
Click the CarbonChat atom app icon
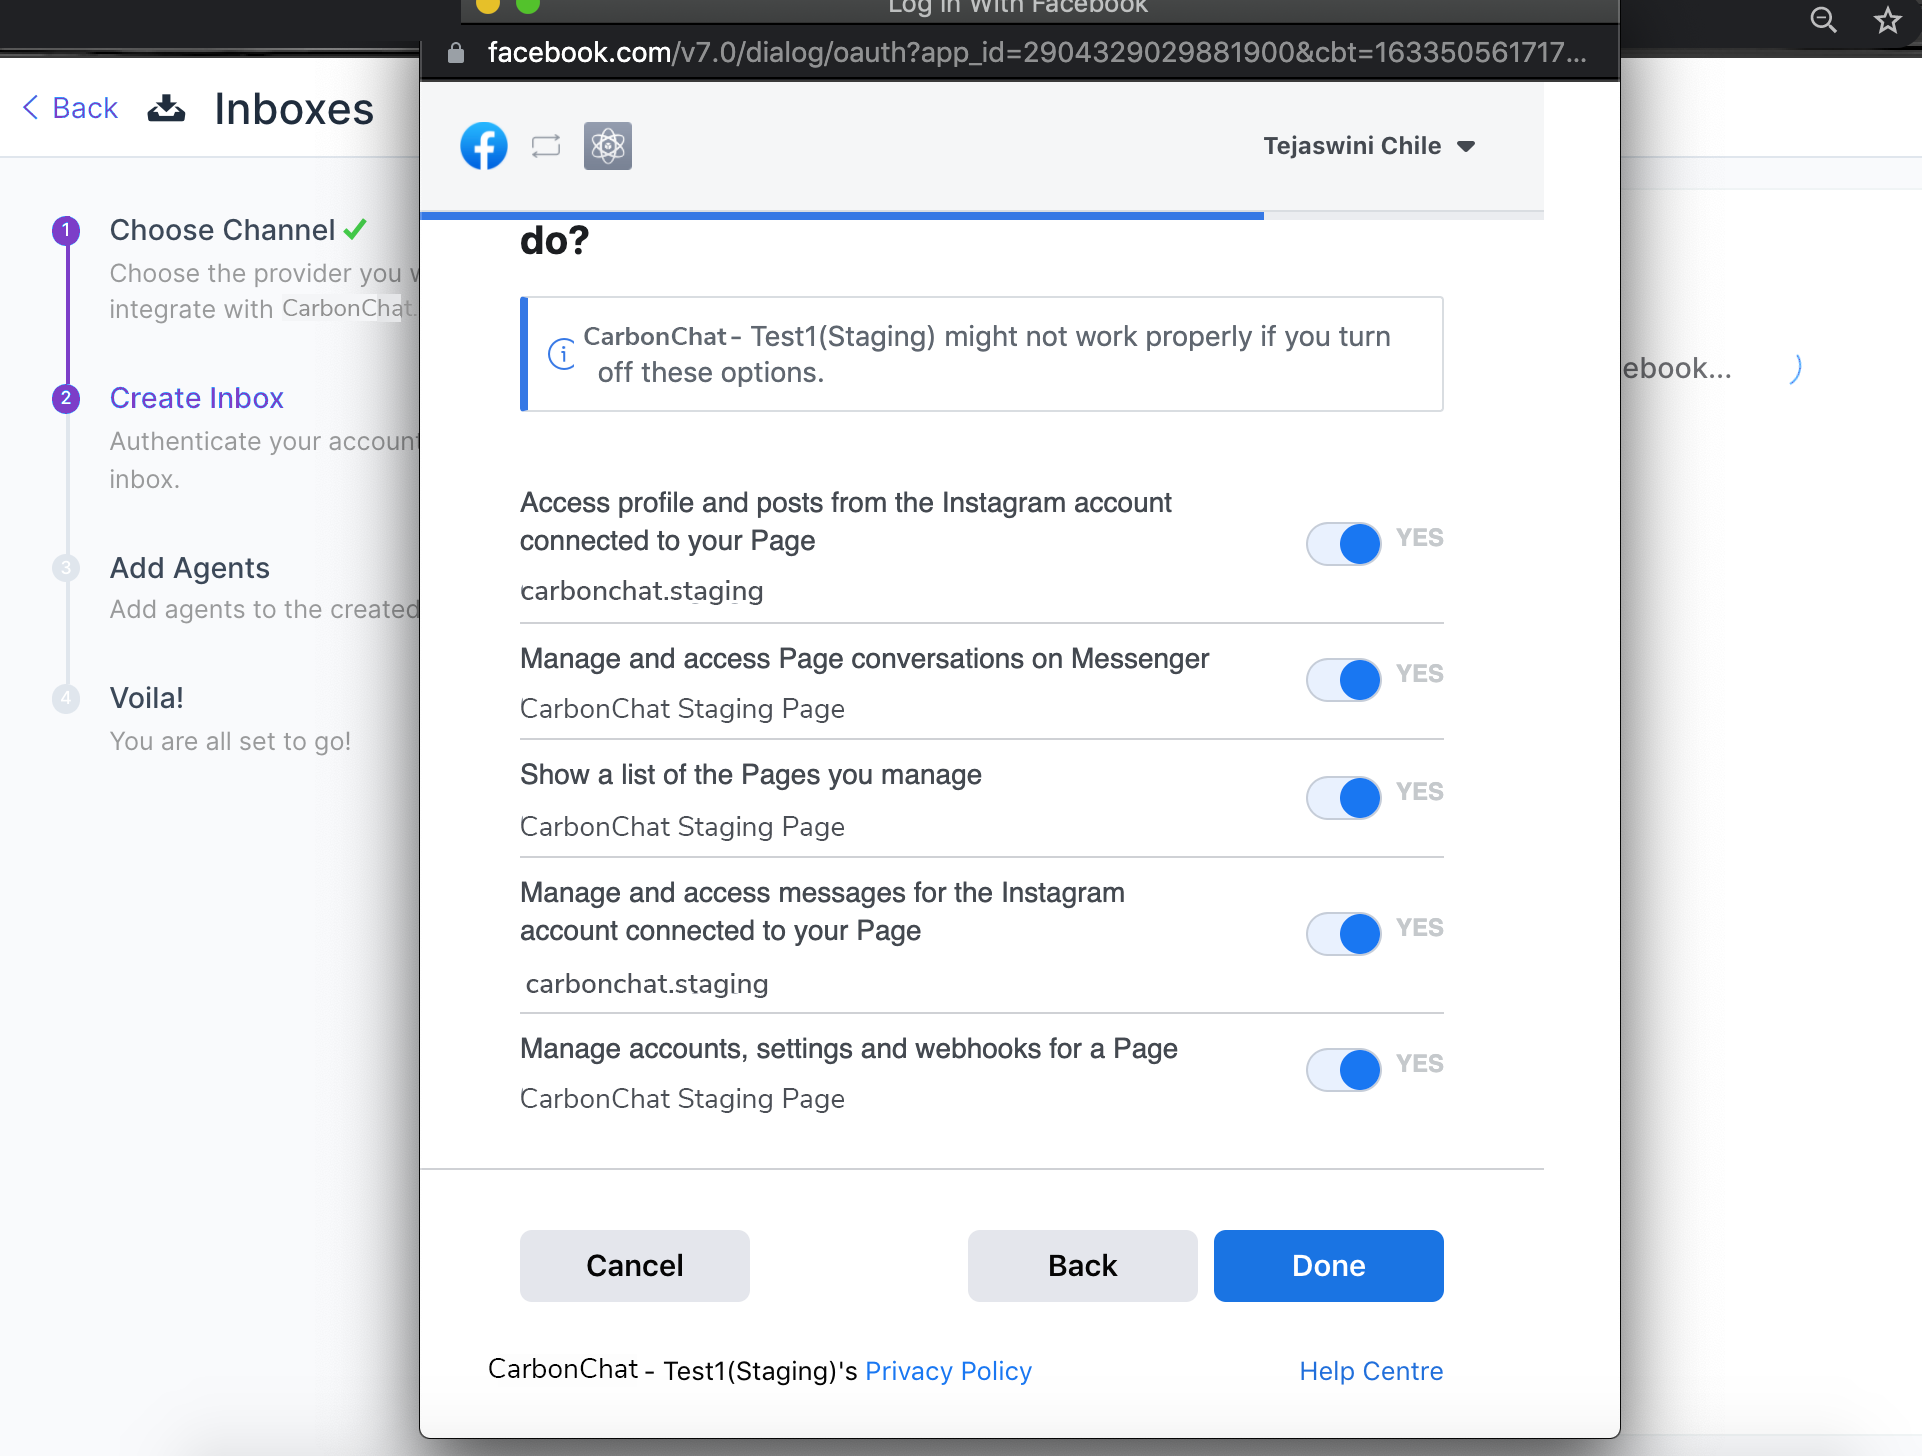(x=608, y=146)
